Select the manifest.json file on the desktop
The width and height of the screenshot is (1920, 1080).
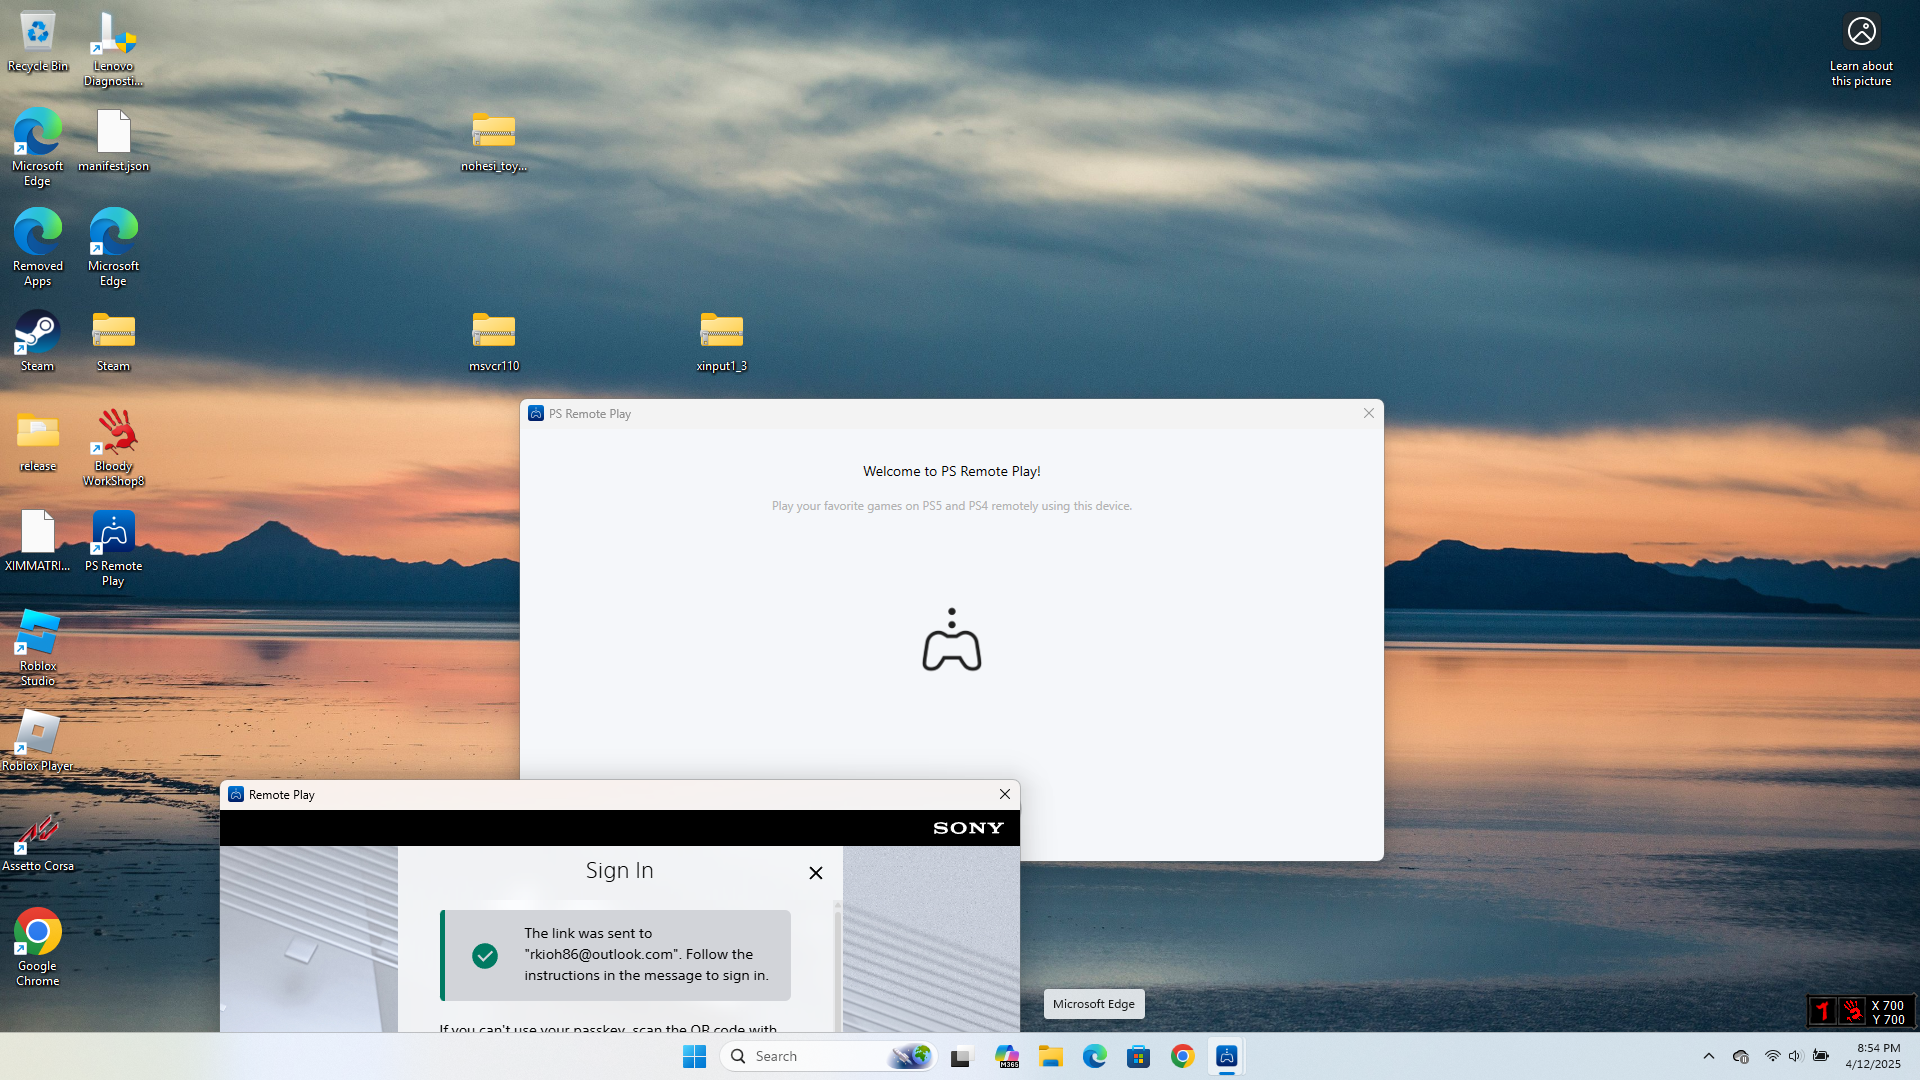(x=113, y=141)
